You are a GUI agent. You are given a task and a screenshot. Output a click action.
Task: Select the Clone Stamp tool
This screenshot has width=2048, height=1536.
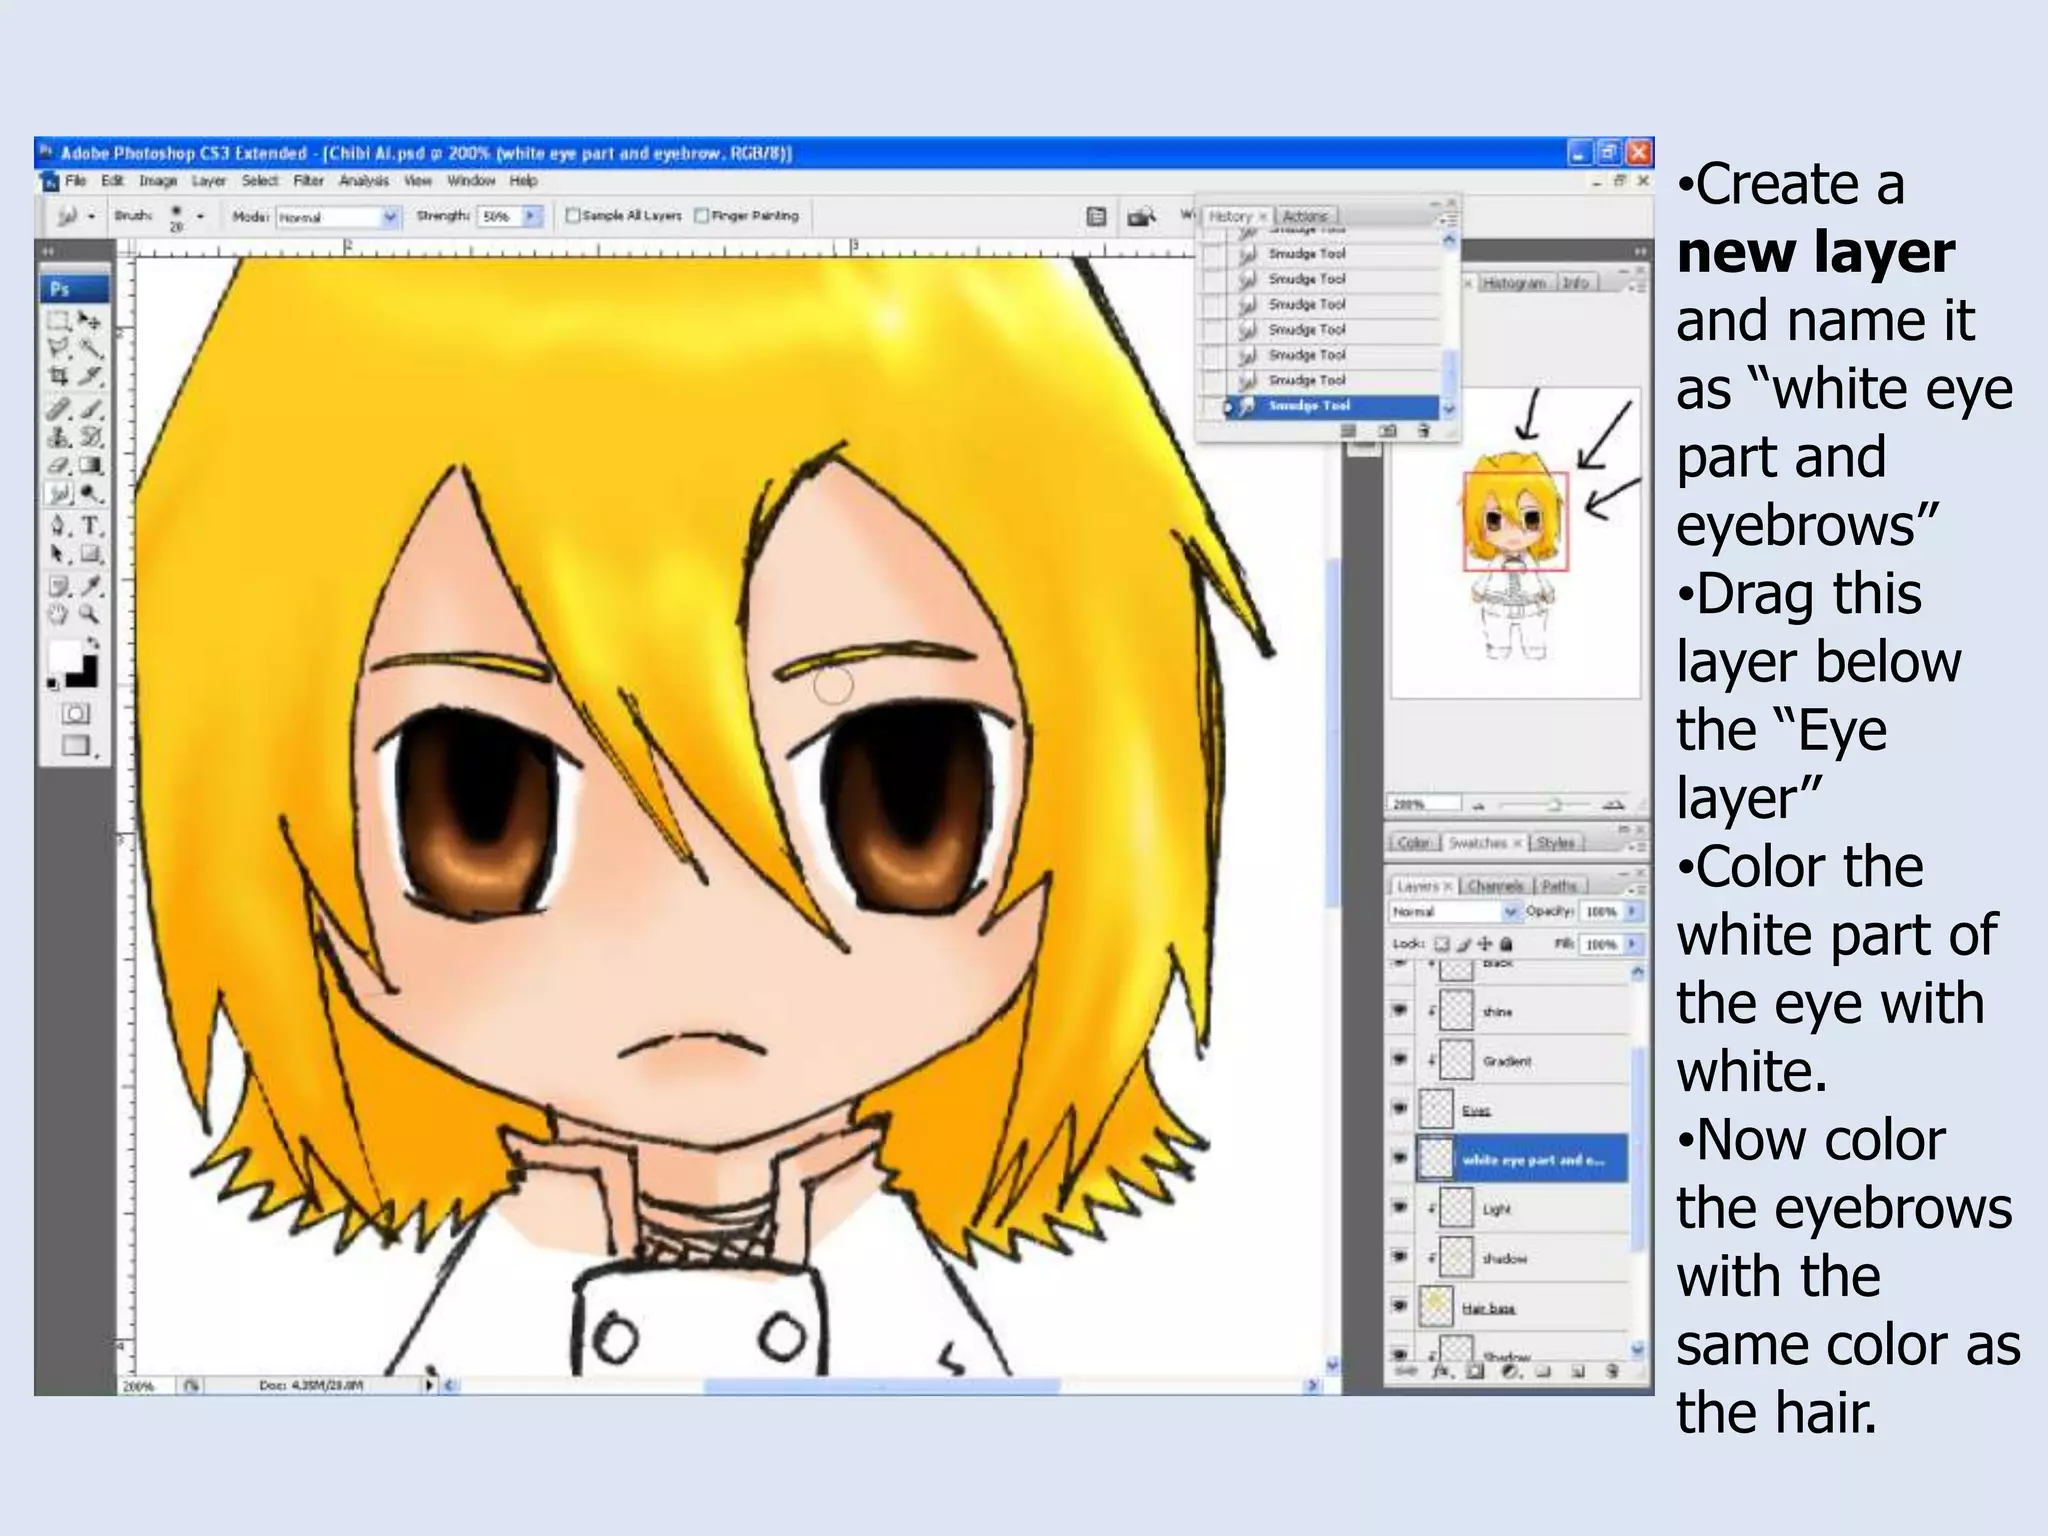pyautogui.click(x=59, y=437)
